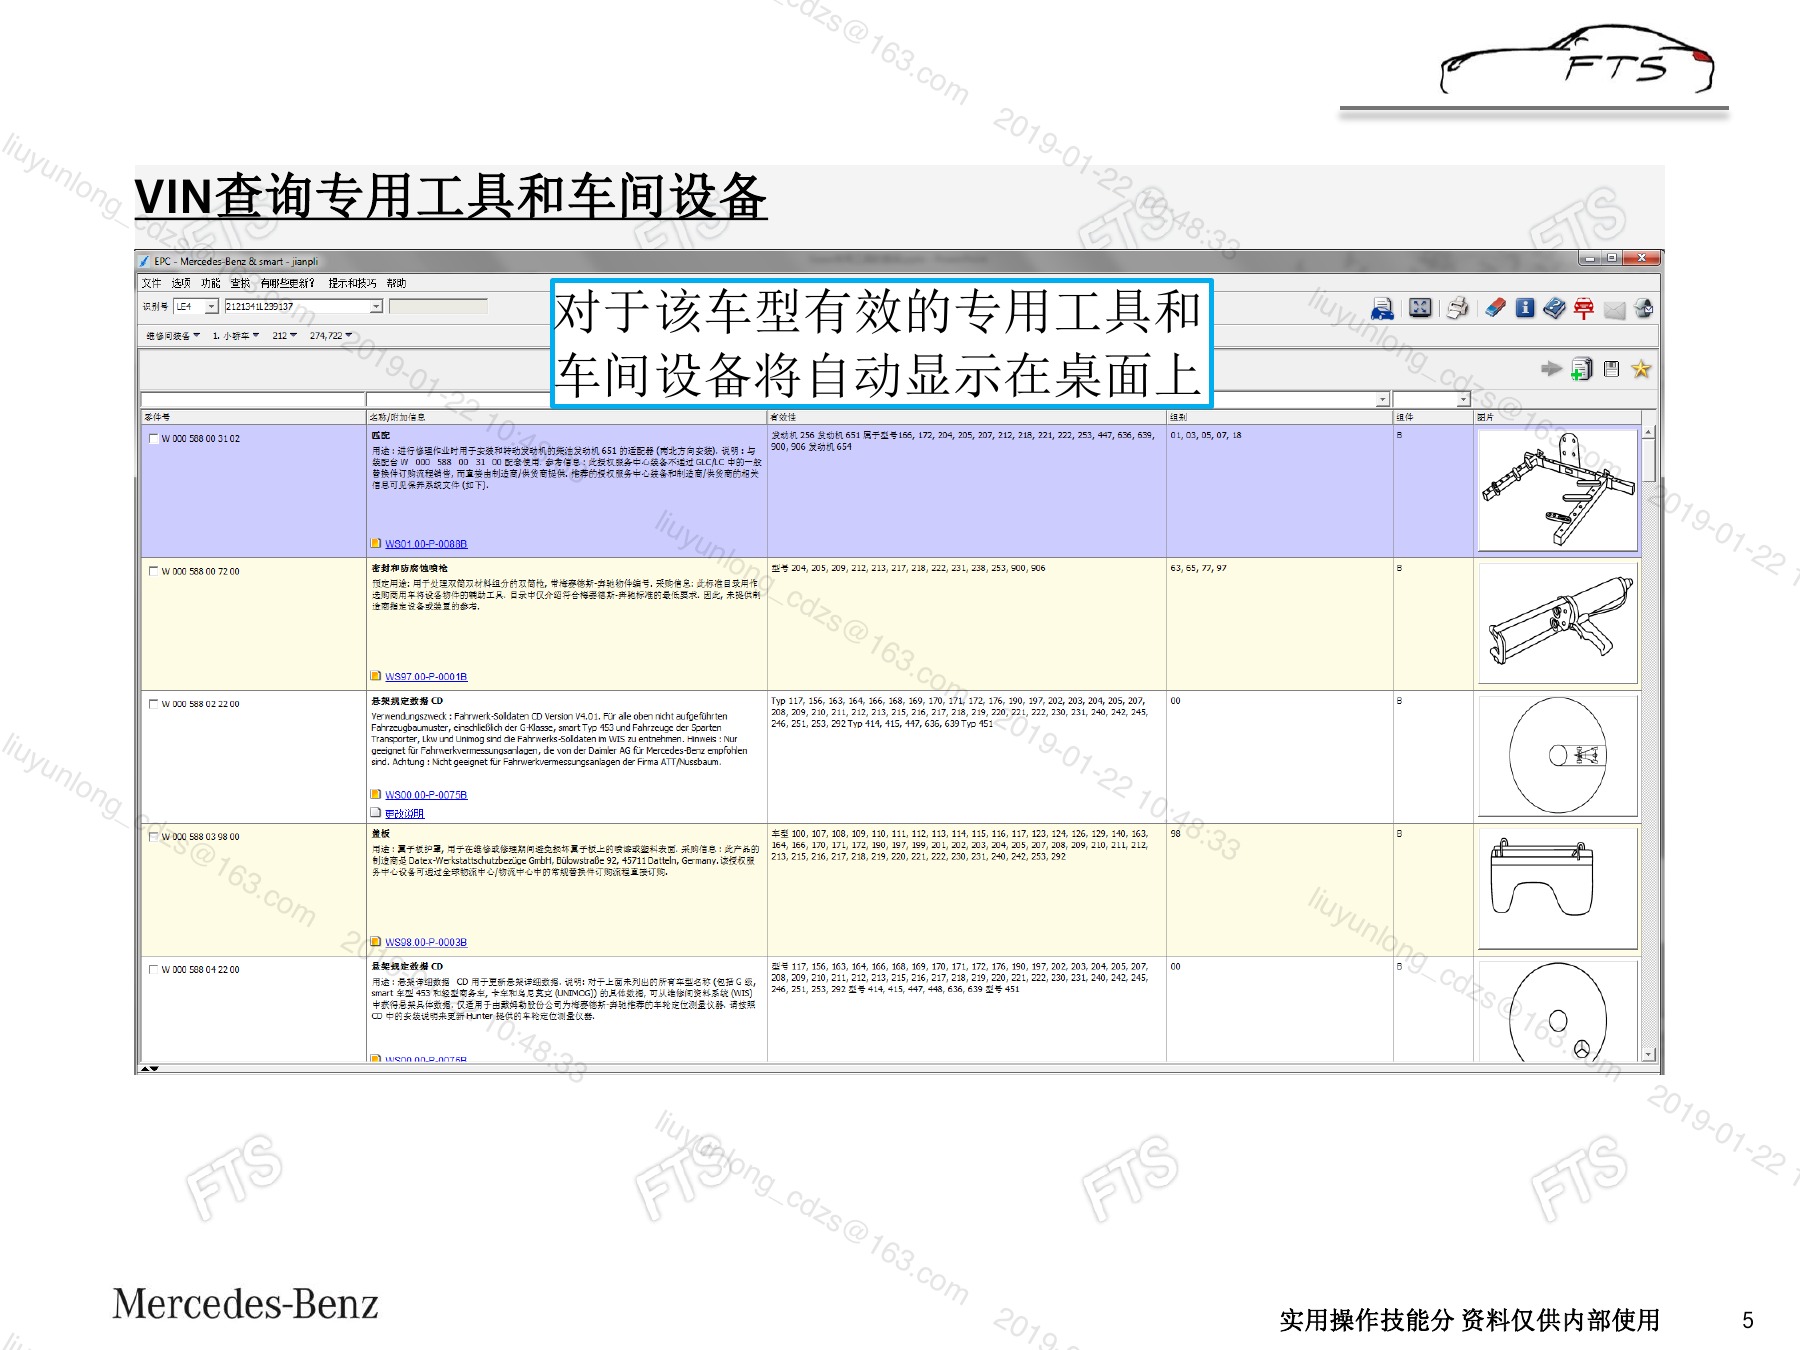
Task: Click the 零件号 part number filter field
Action: 253,399
